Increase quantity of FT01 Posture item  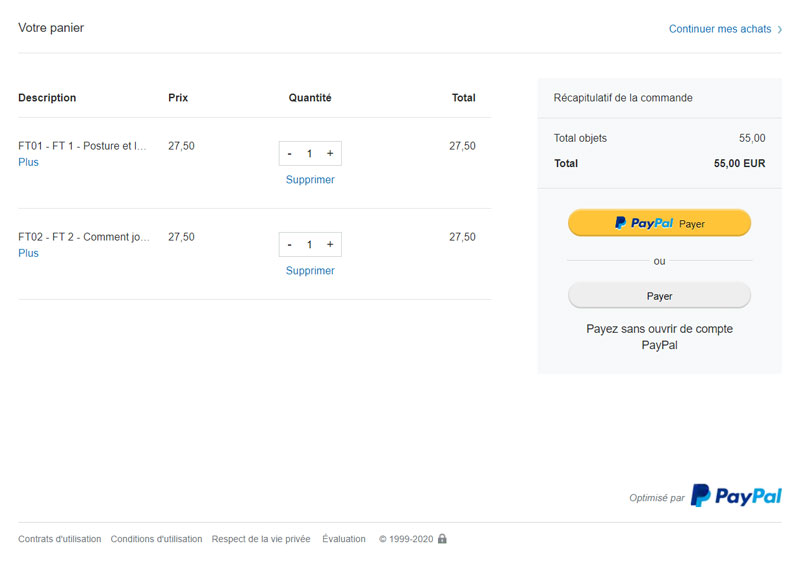tap(330, 153)
